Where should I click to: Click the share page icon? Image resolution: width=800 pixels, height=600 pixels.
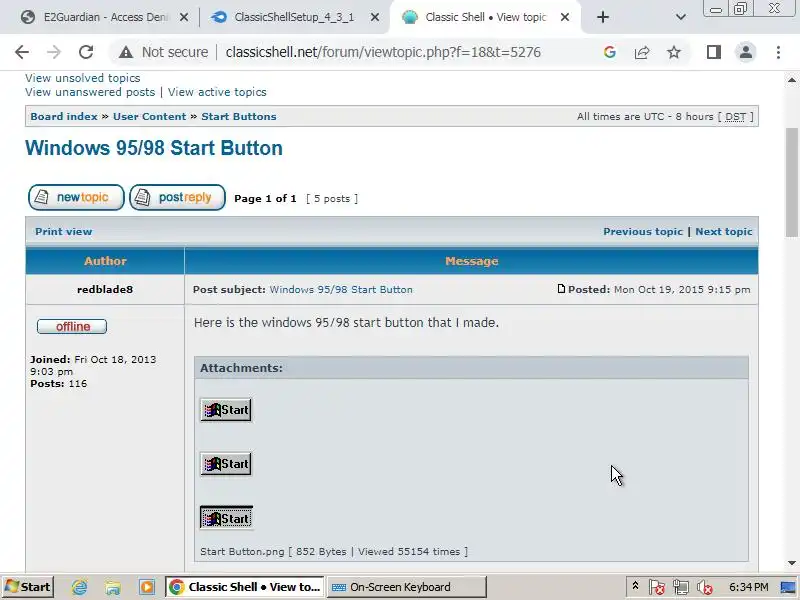point(642,52)
